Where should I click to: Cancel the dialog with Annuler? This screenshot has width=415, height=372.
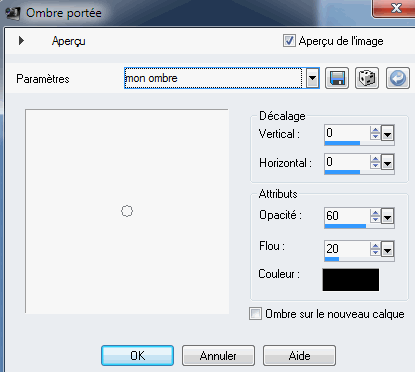pos(218,356)
